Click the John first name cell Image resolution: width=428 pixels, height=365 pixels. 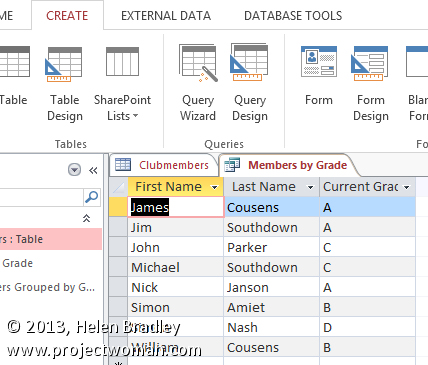pyautogui.click(x=176, y=247)
